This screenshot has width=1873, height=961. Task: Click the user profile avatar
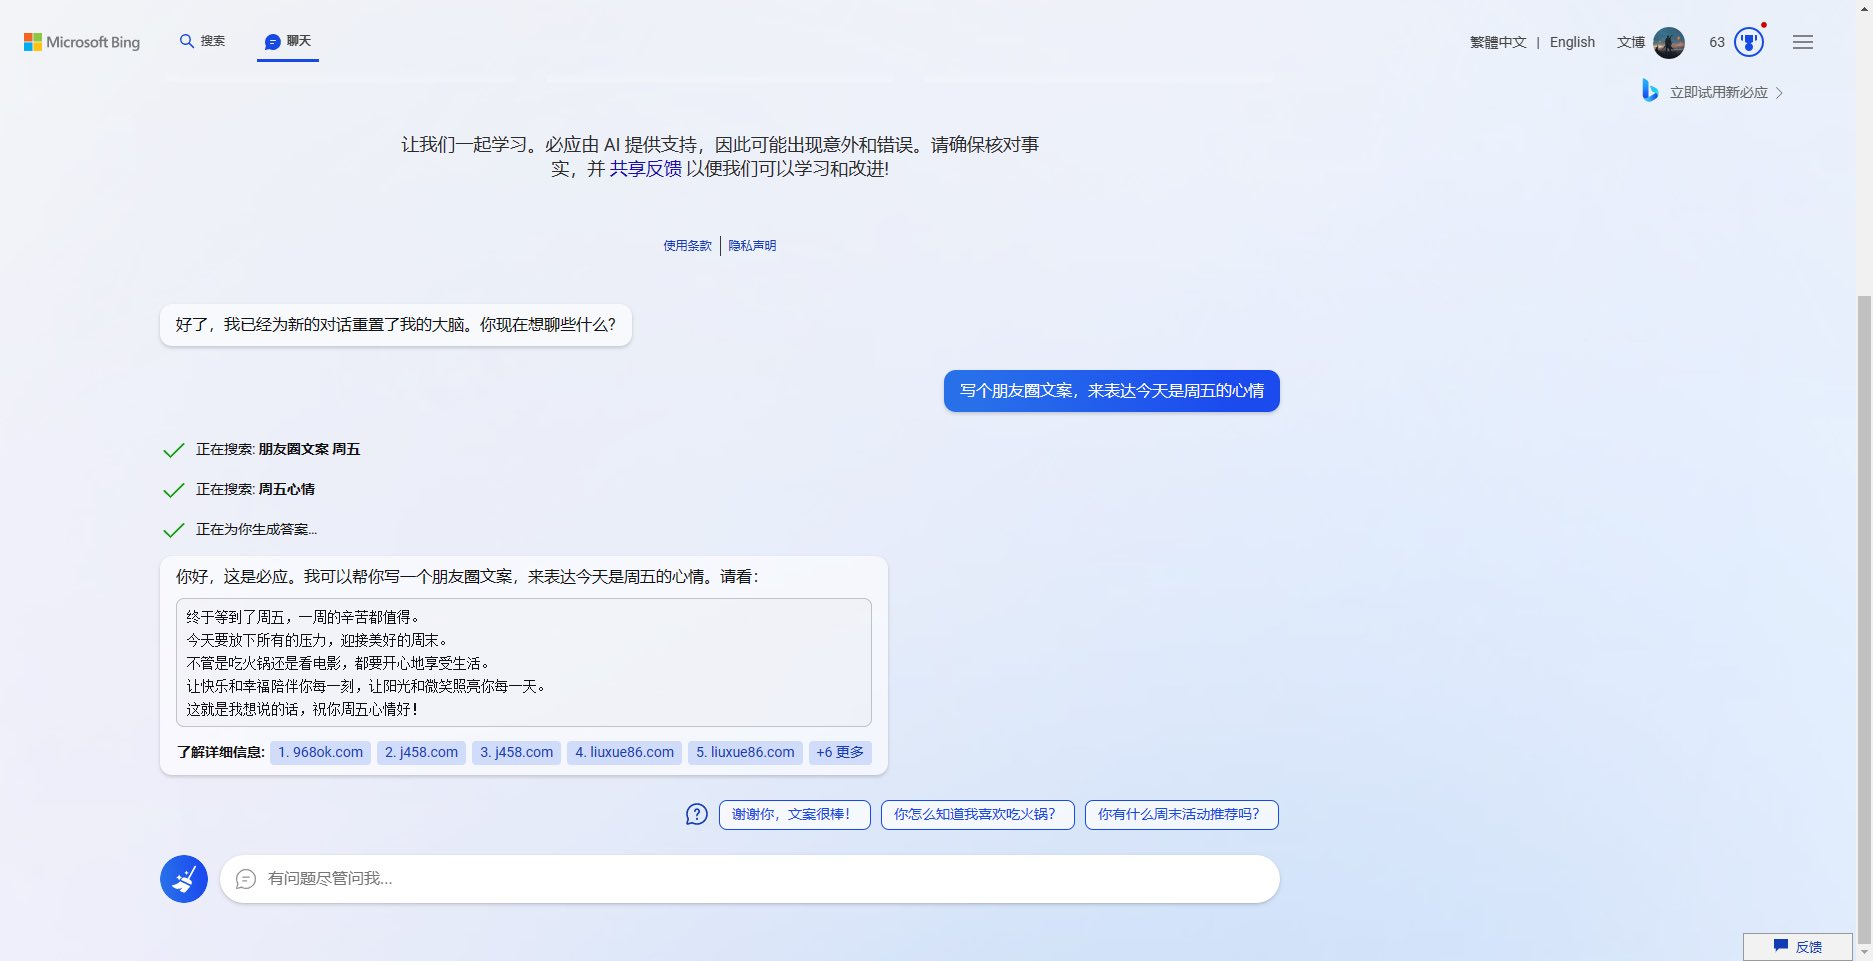tap(1668, 42)
